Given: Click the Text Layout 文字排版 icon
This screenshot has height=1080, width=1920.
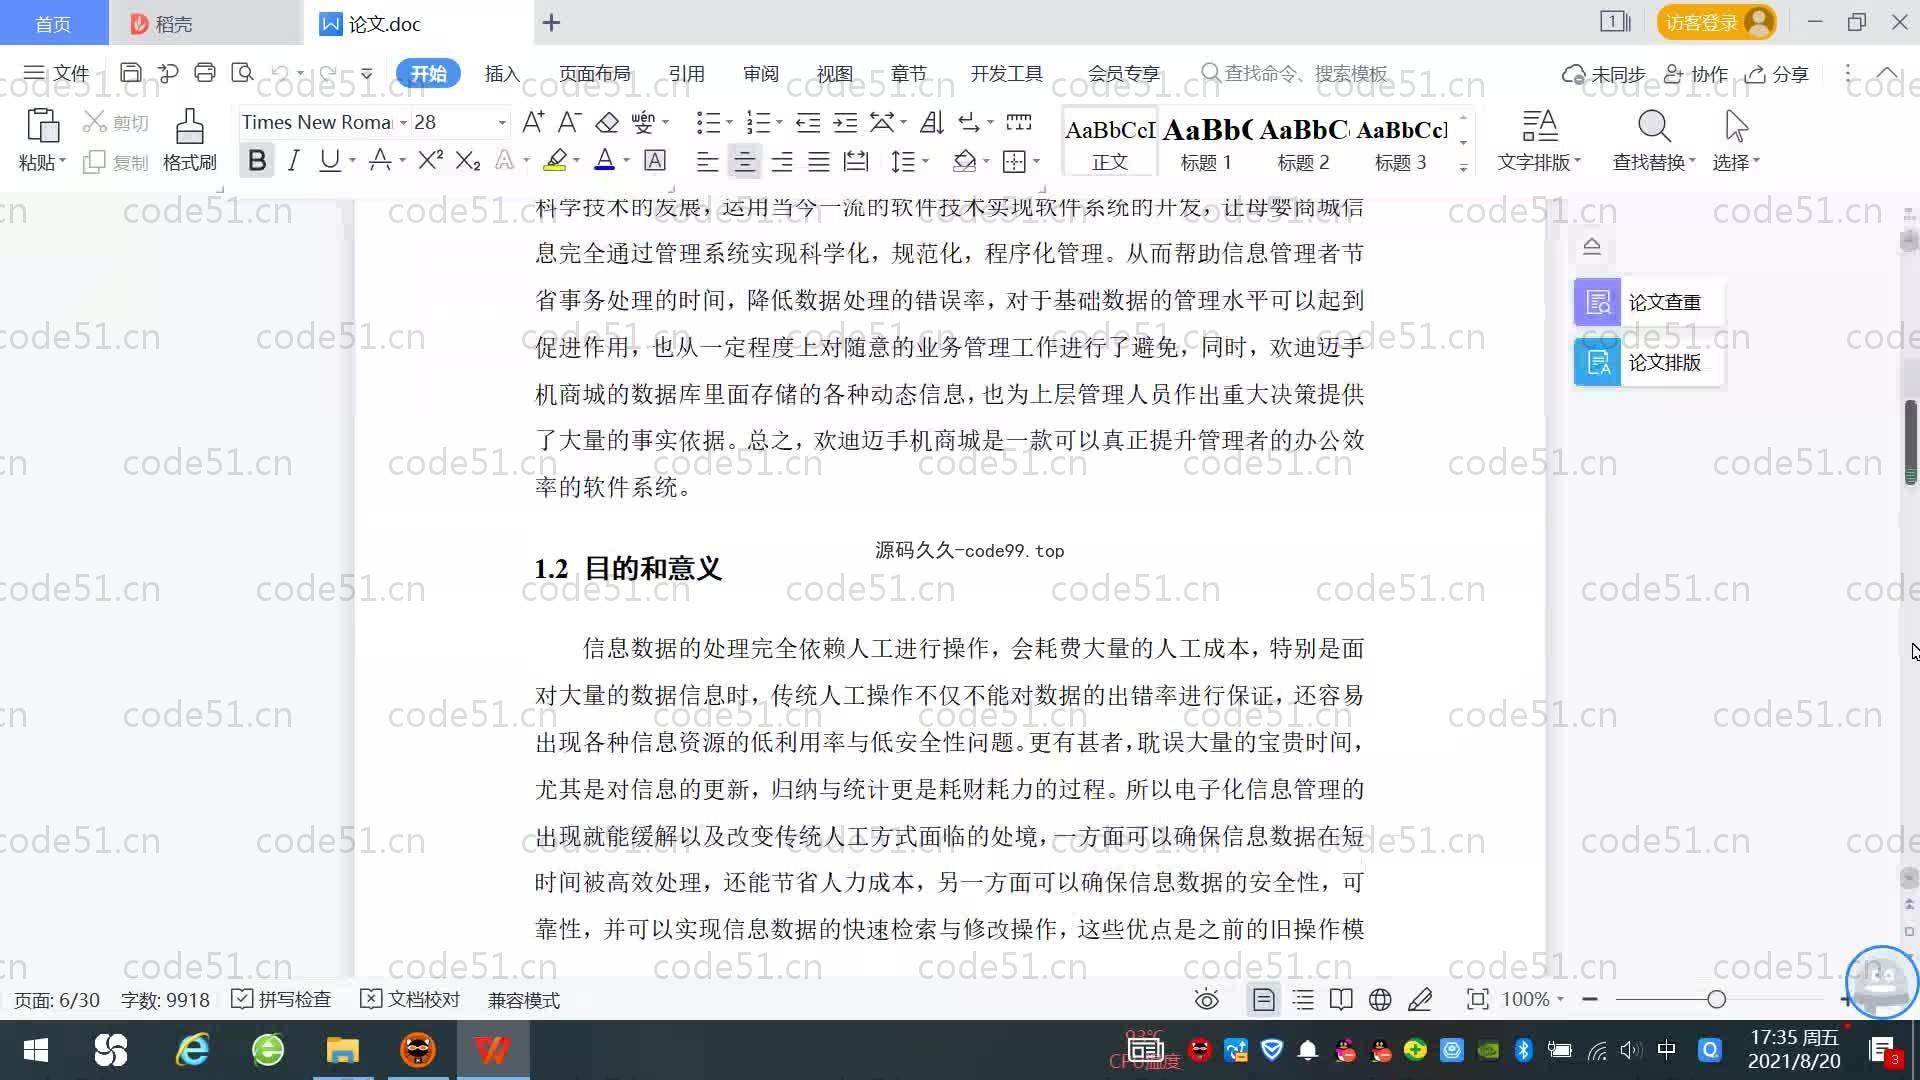Looking at the screenshot, I should pos(1539,127).
